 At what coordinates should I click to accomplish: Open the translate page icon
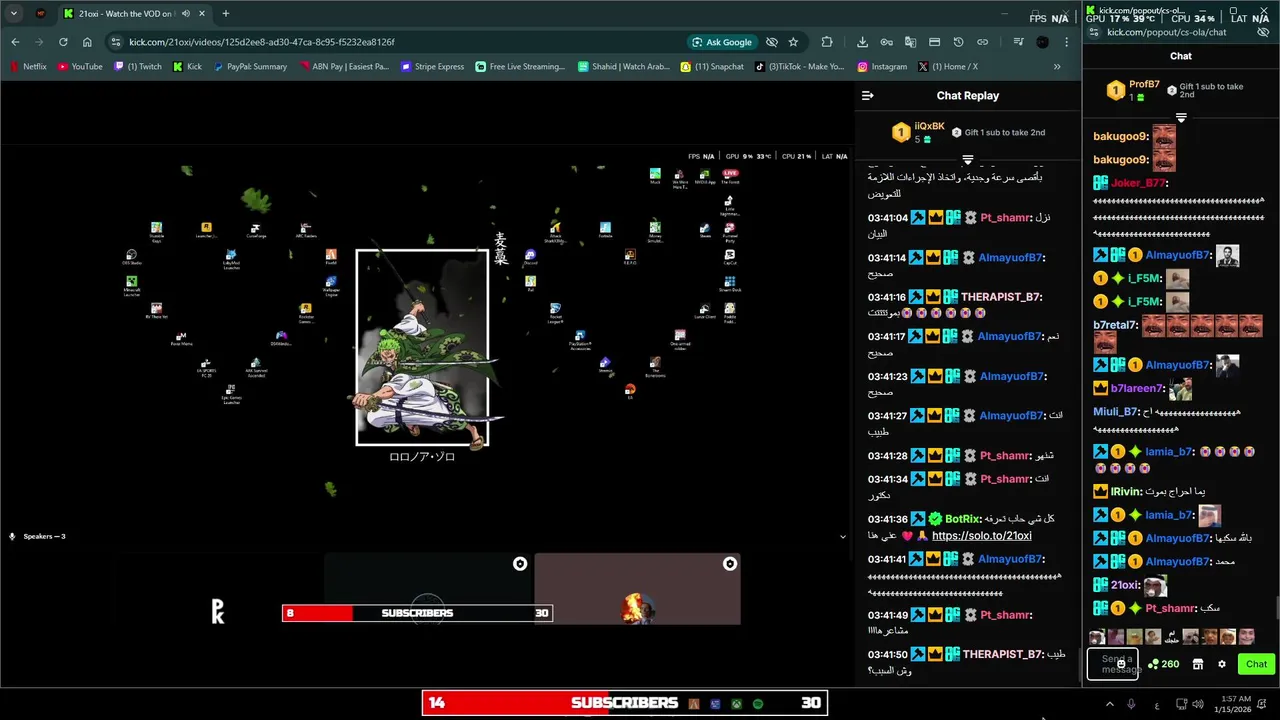[910, 42]
